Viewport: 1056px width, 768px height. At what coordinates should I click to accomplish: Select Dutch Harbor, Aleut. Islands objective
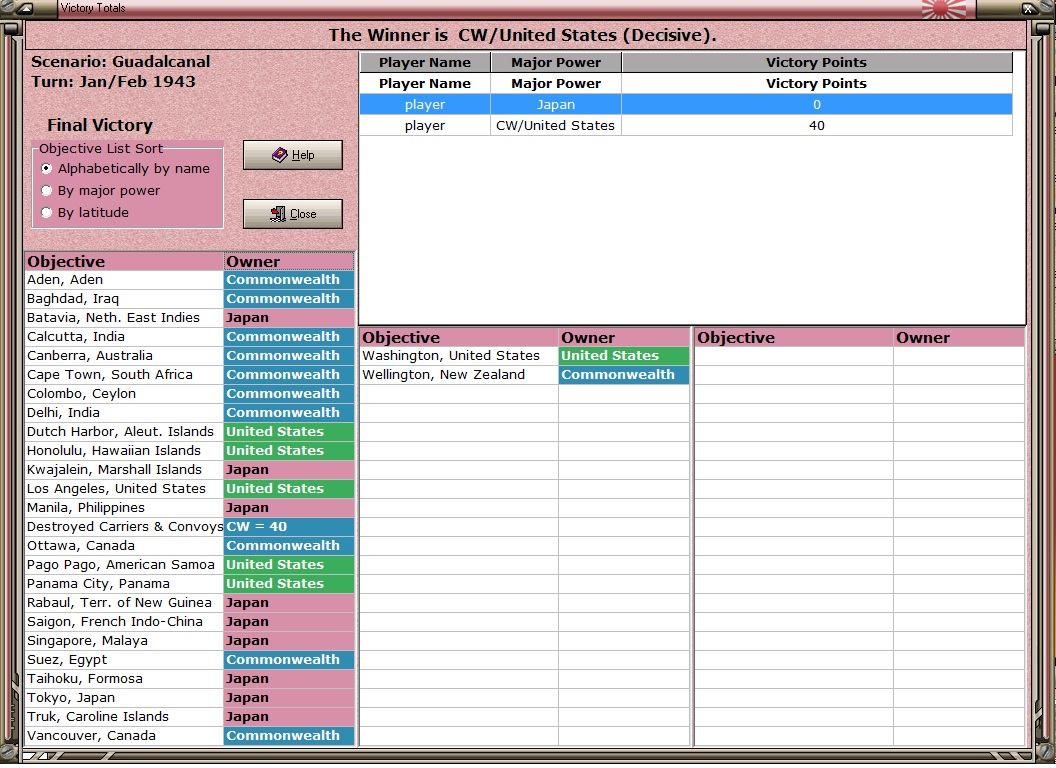[124, 431]
